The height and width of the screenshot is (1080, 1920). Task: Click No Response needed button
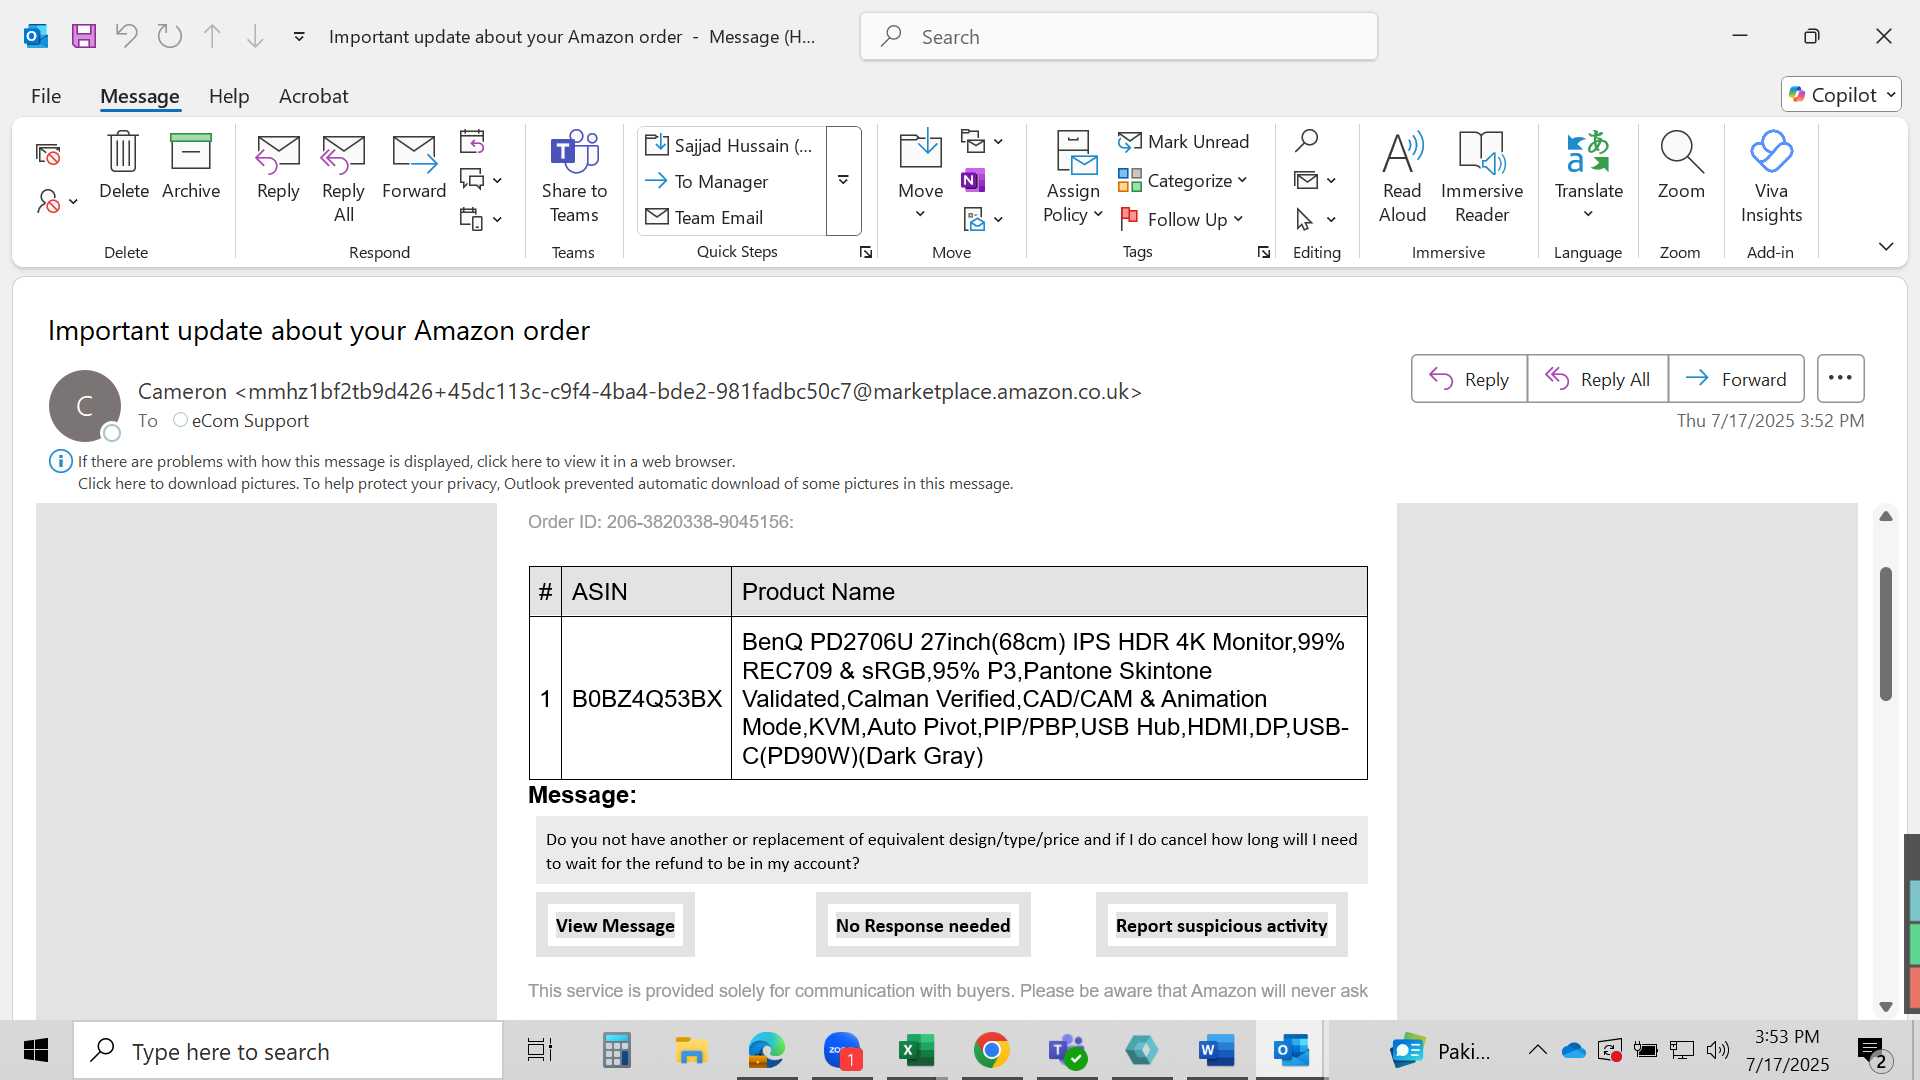point(923,925)
